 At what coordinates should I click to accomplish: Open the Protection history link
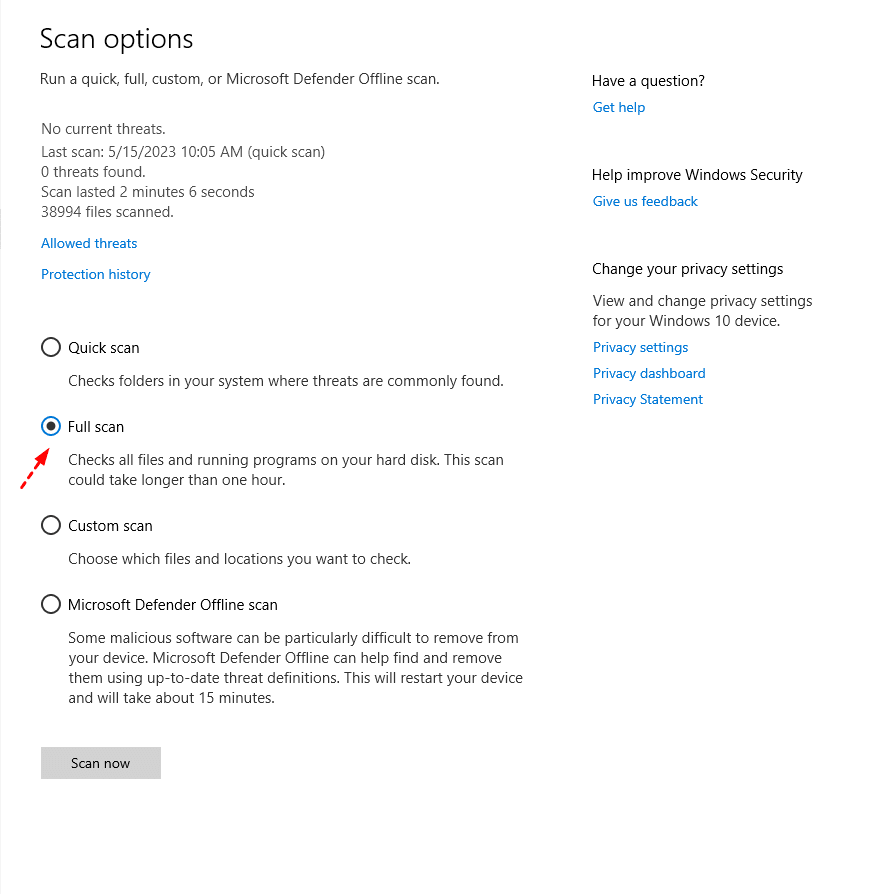click(96, 275)
